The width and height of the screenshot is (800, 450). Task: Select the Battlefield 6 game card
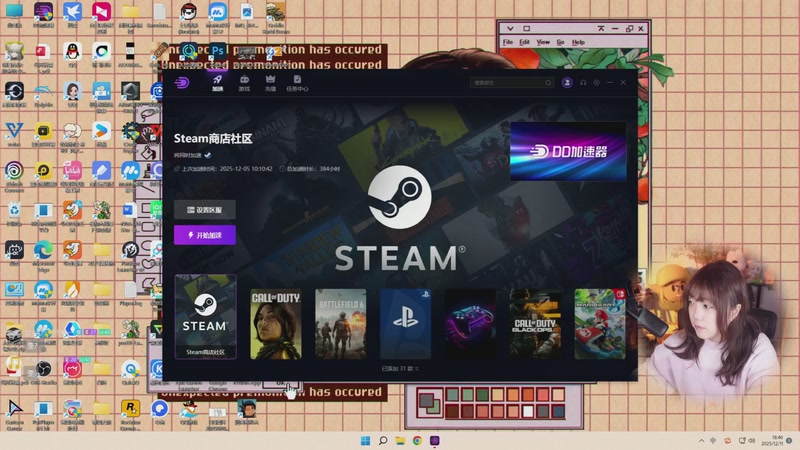click(x=340, y=324)
